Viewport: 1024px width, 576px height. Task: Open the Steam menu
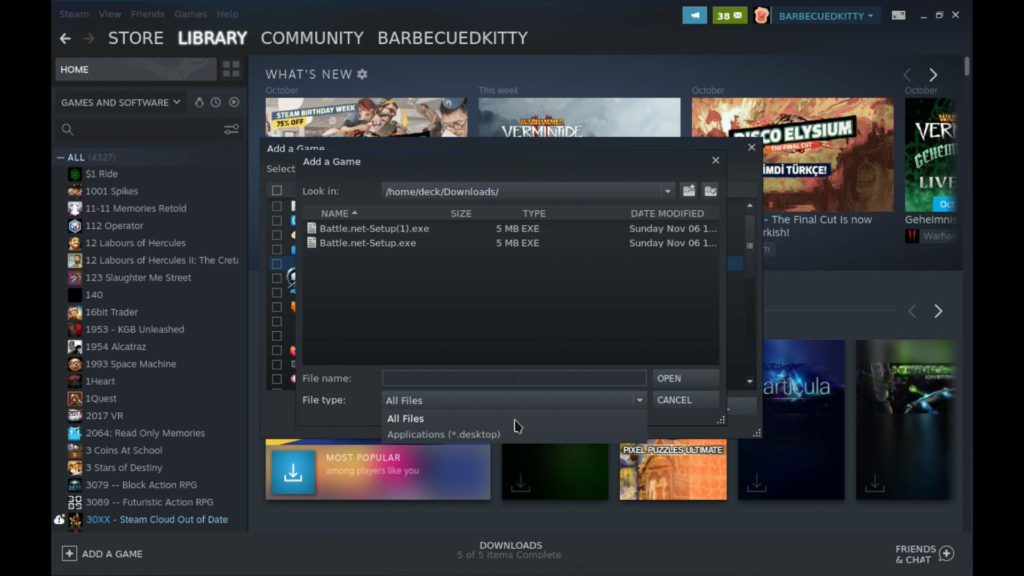click(74, 14)
